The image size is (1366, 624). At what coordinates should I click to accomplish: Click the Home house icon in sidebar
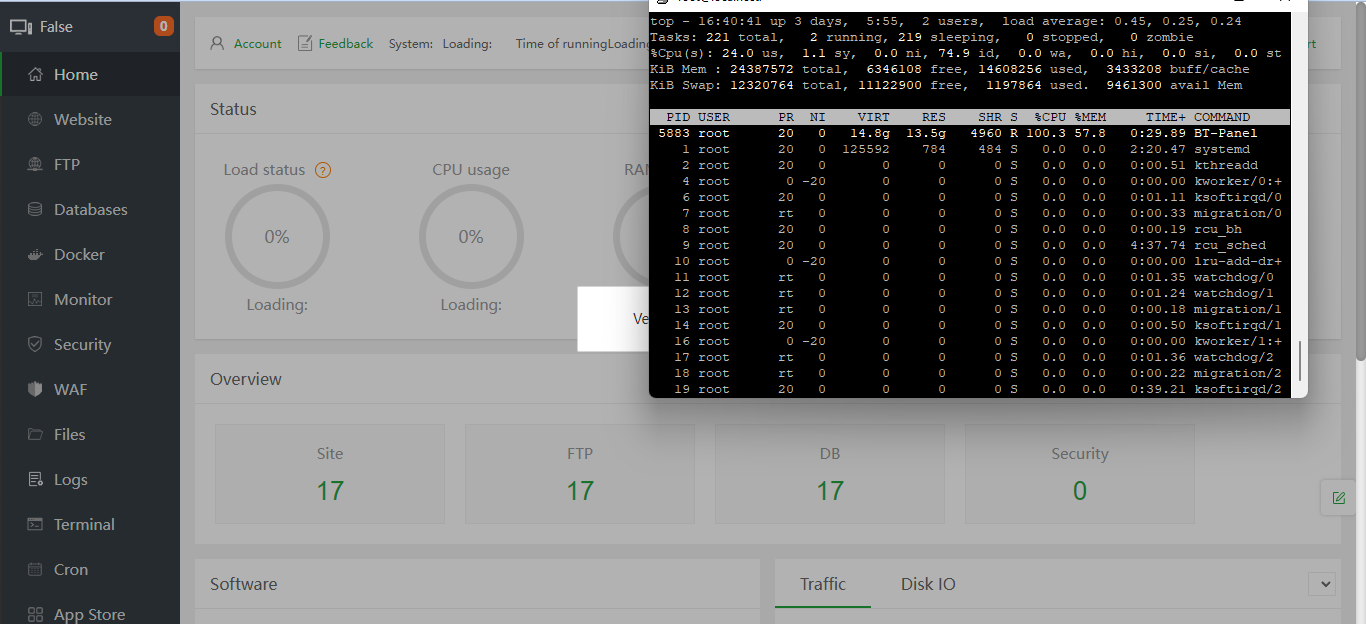click(x=35, y=75)
